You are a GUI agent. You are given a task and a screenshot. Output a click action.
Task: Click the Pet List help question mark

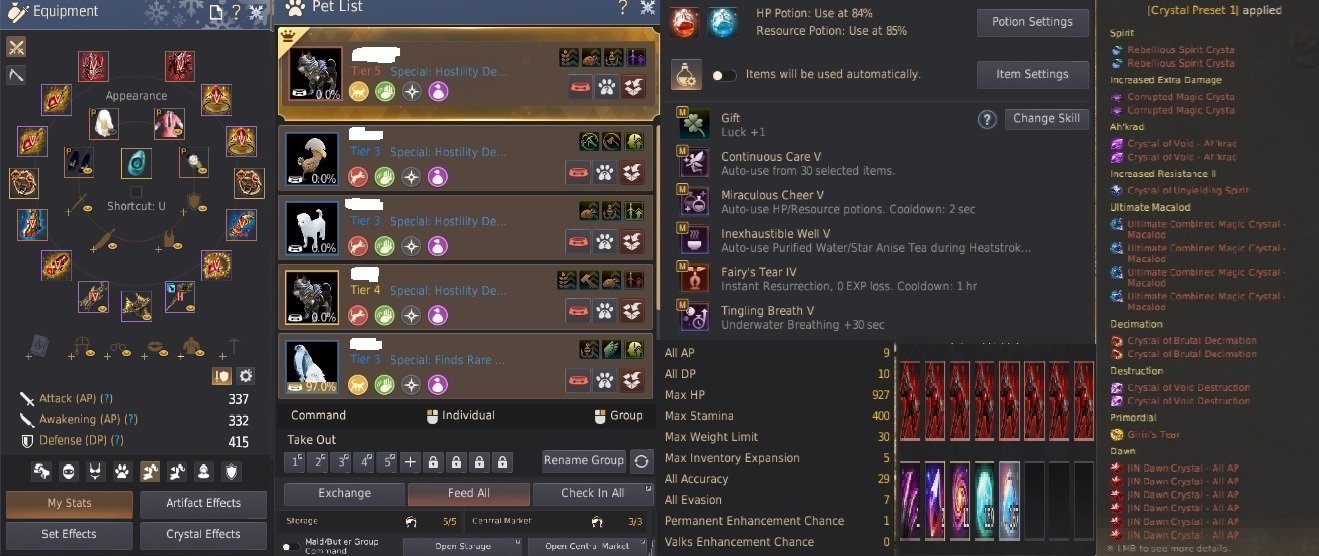623,8
